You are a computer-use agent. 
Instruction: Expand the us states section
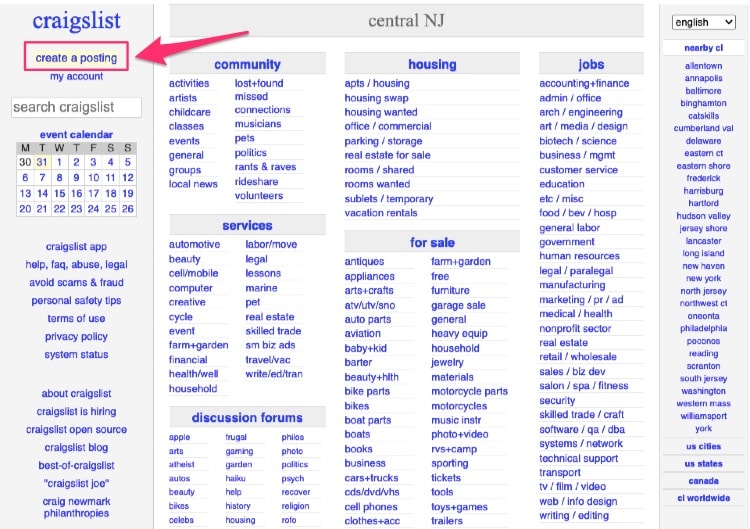(703, 463)
